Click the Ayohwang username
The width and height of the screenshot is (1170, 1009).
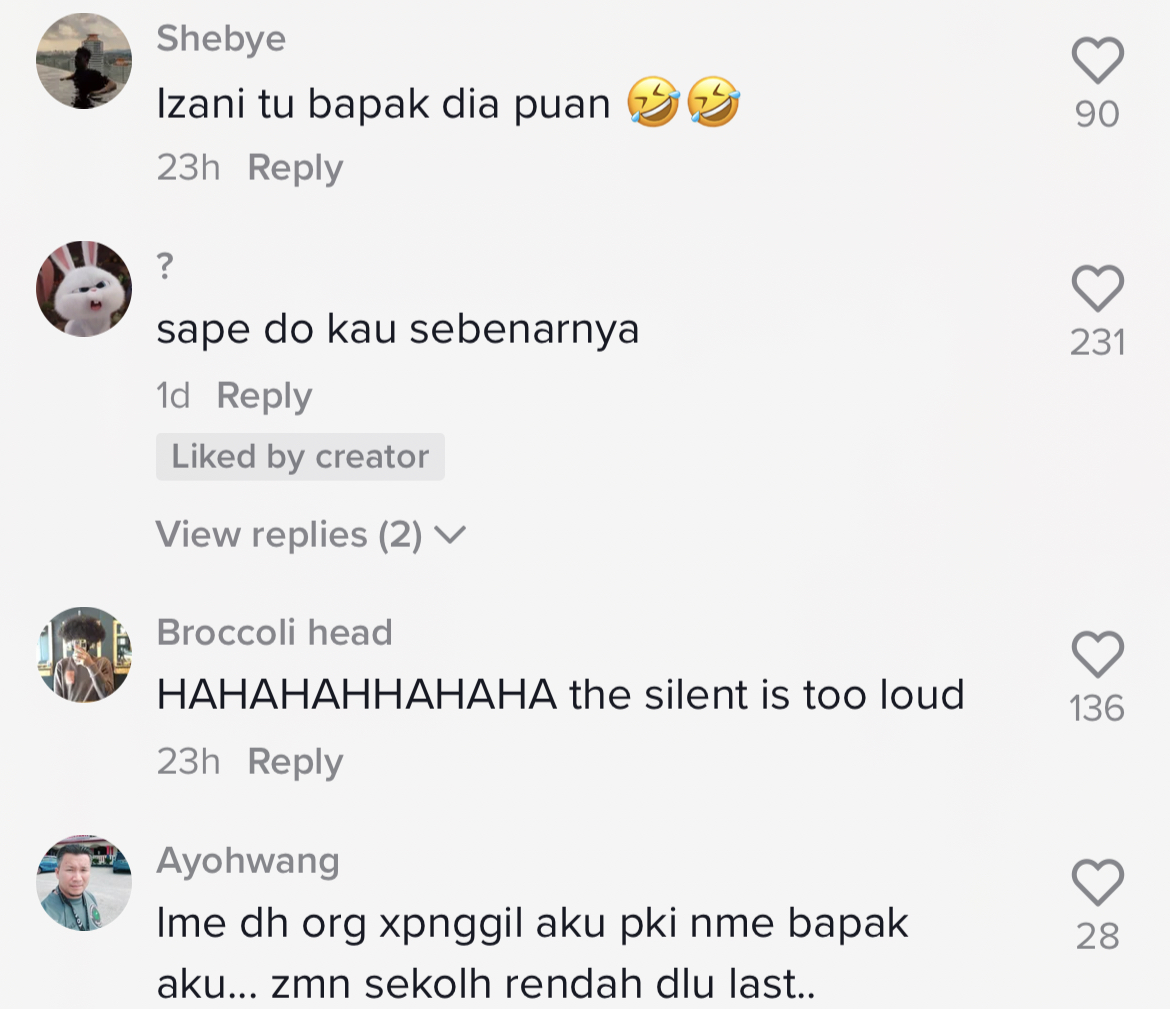[x=248, y=861]
